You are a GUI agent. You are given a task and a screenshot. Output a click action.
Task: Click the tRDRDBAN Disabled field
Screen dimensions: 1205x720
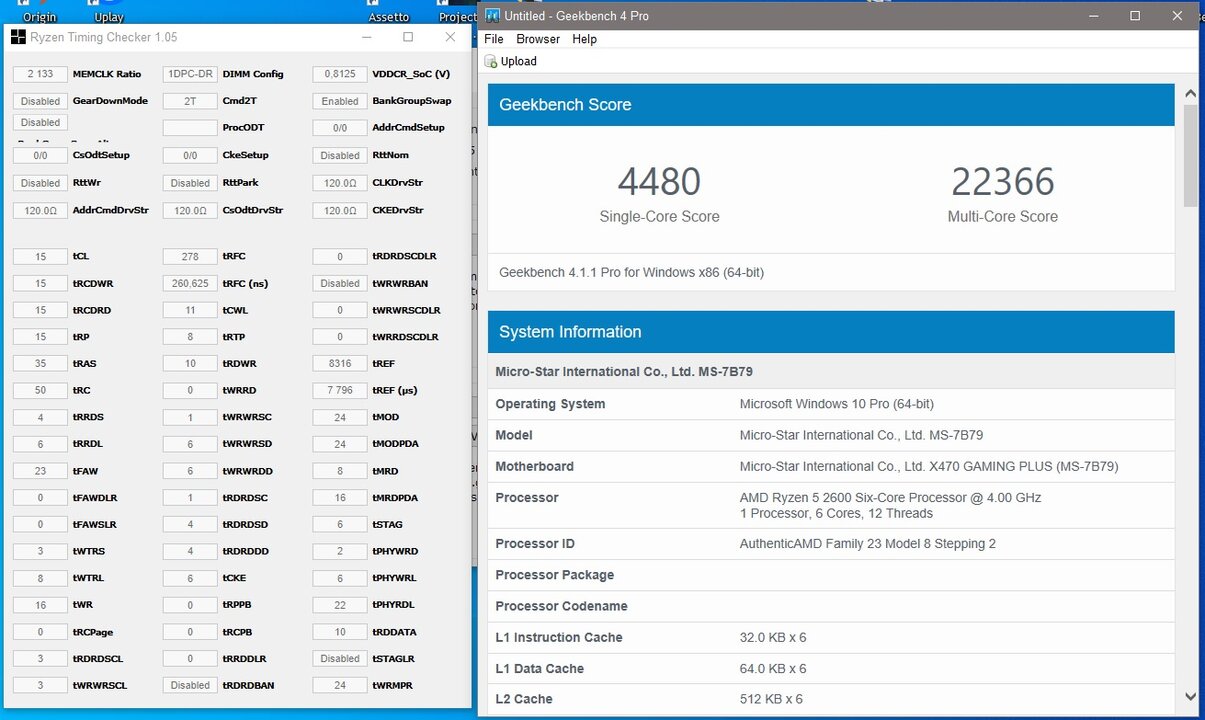(x=190, y=685)
